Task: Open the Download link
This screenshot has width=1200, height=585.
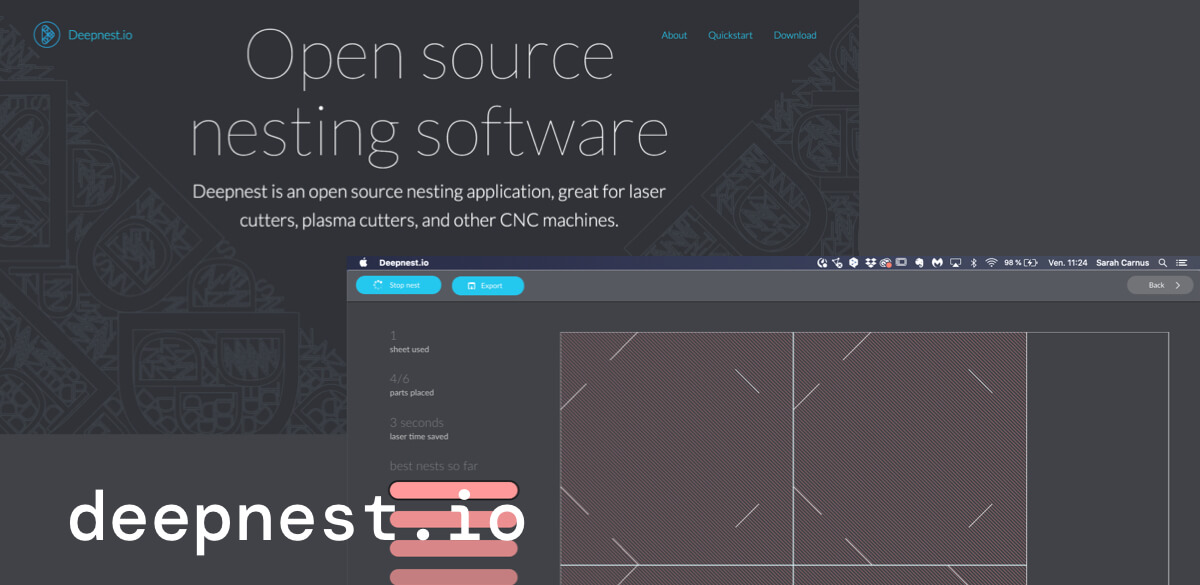Action: click(x=795, y=35)
